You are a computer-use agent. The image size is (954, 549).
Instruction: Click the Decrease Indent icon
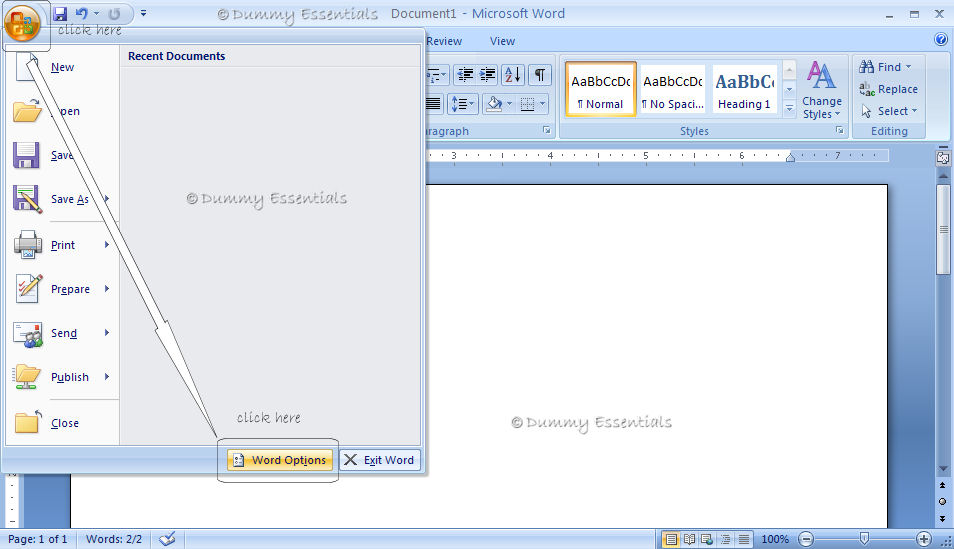465,75
